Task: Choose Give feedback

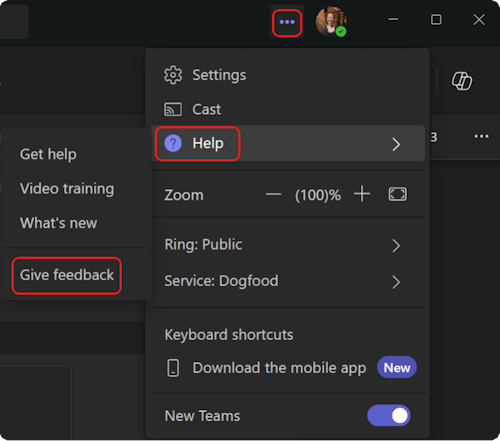Action: pos(67,275)
